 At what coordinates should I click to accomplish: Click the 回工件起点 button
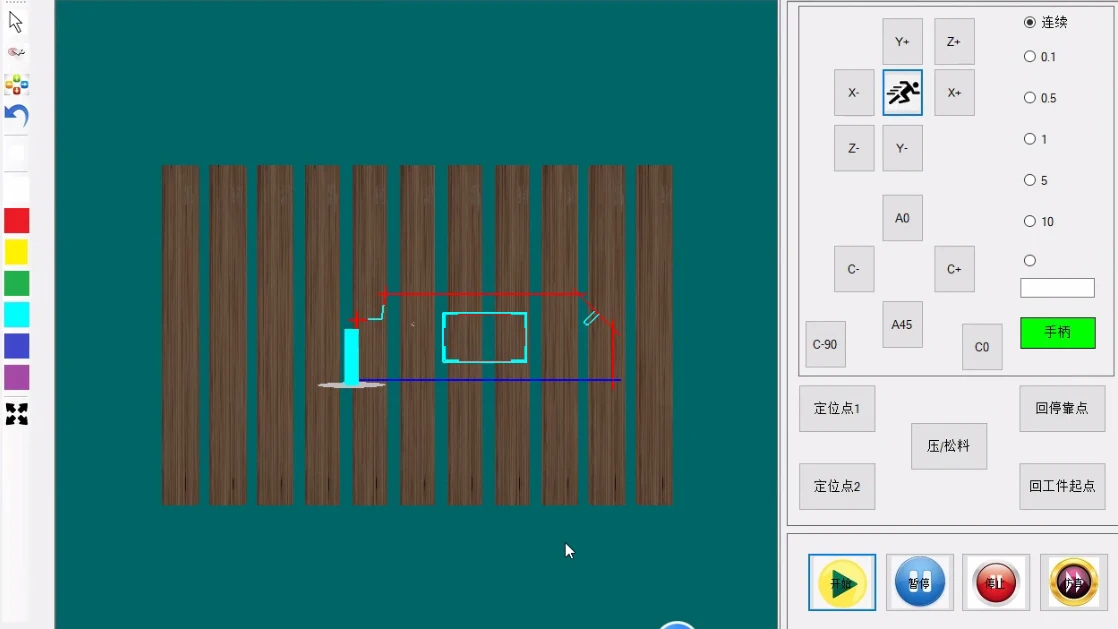(1062, 486)
